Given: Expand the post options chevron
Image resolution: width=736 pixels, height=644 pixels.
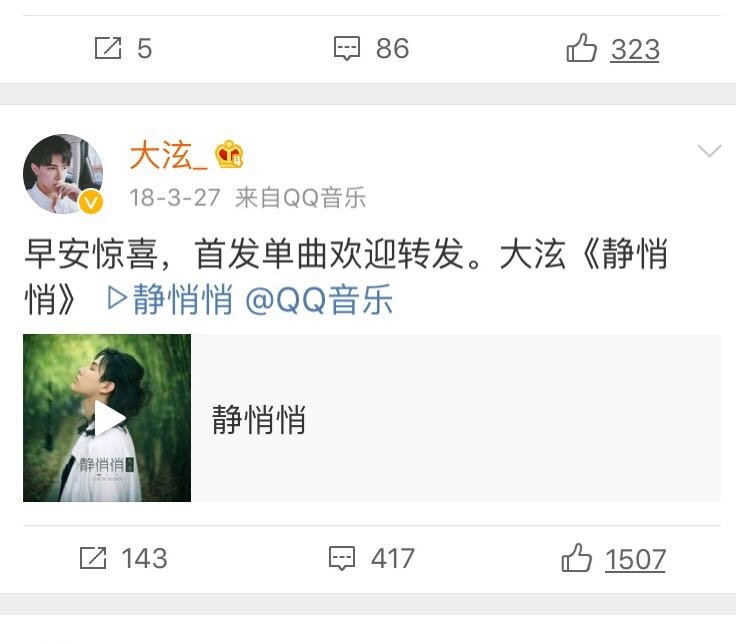Looking at the screenshot, I should point(709,151).
